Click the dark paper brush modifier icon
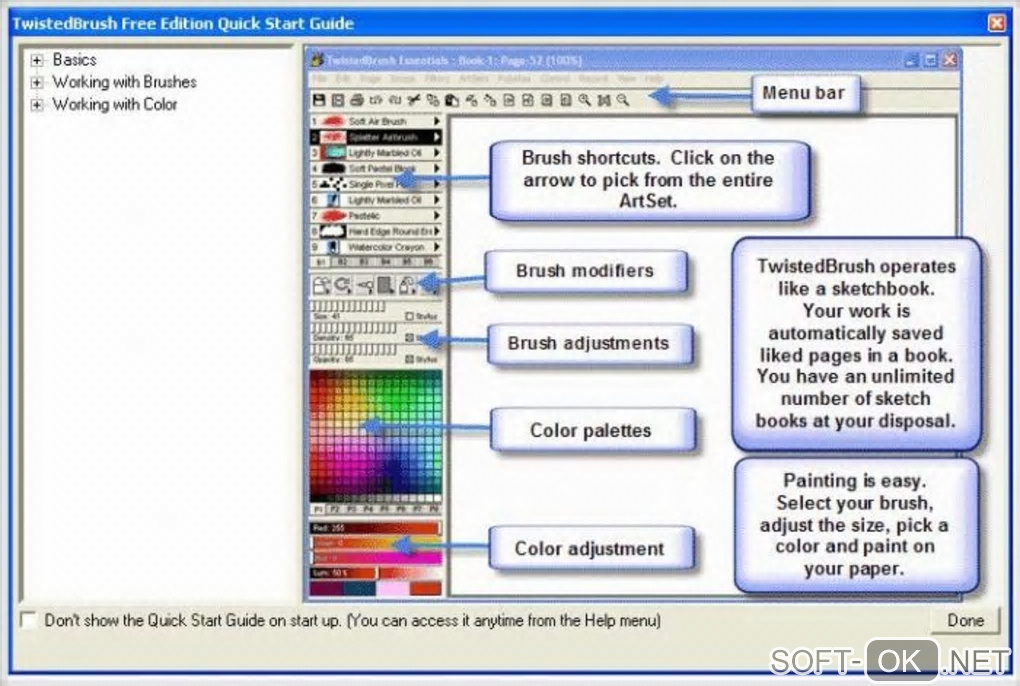1020x686 pixels. pyautogui.click(x=386, y=285)
